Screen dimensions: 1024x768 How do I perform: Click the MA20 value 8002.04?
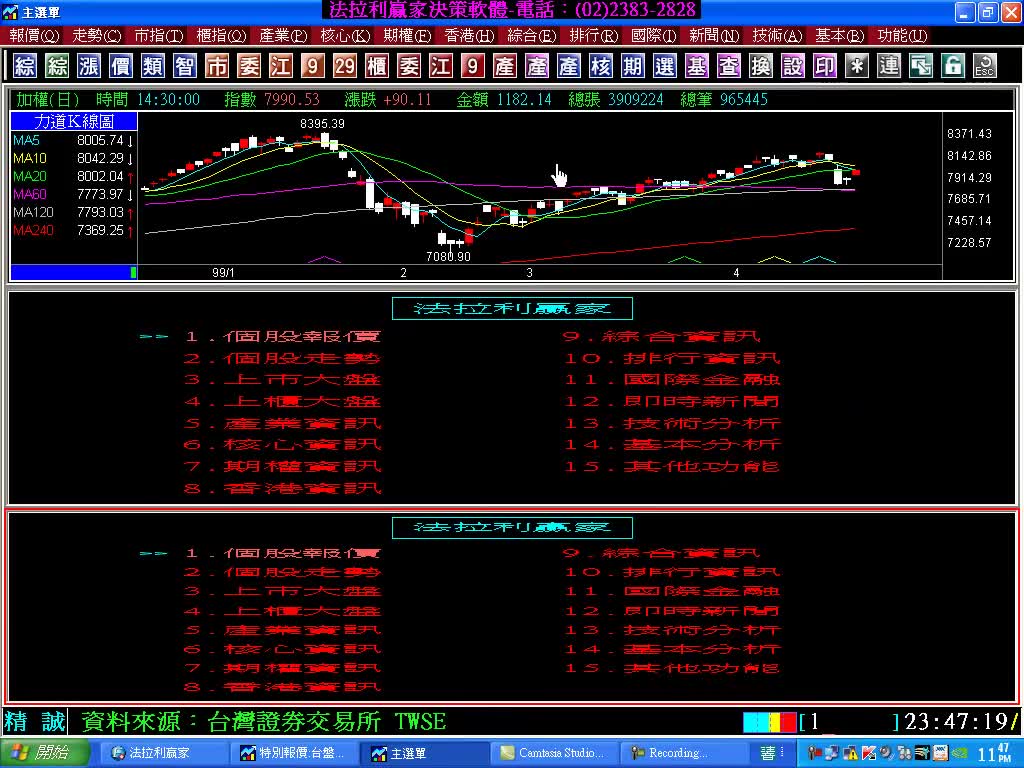(x=100, y=176)
